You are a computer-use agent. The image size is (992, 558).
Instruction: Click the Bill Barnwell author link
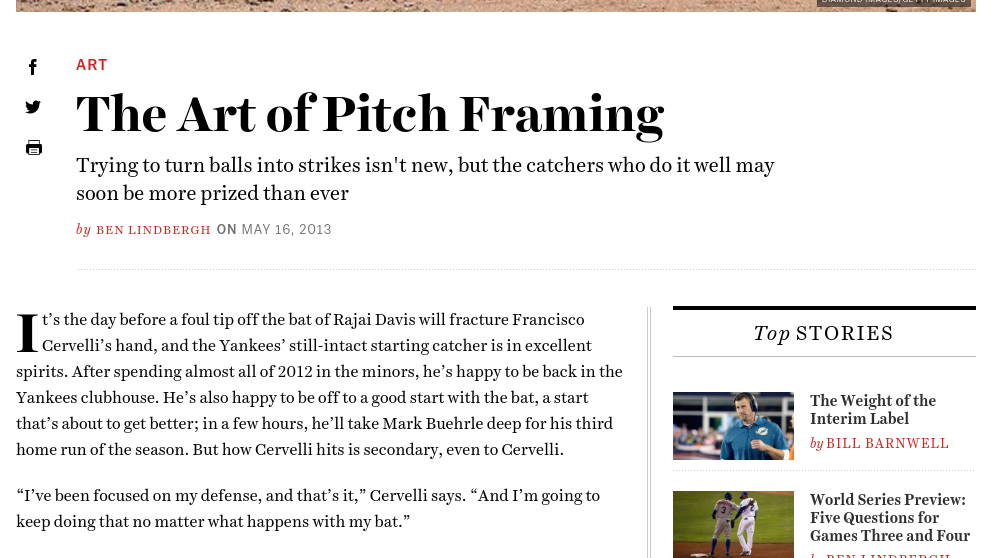point(887,443)
